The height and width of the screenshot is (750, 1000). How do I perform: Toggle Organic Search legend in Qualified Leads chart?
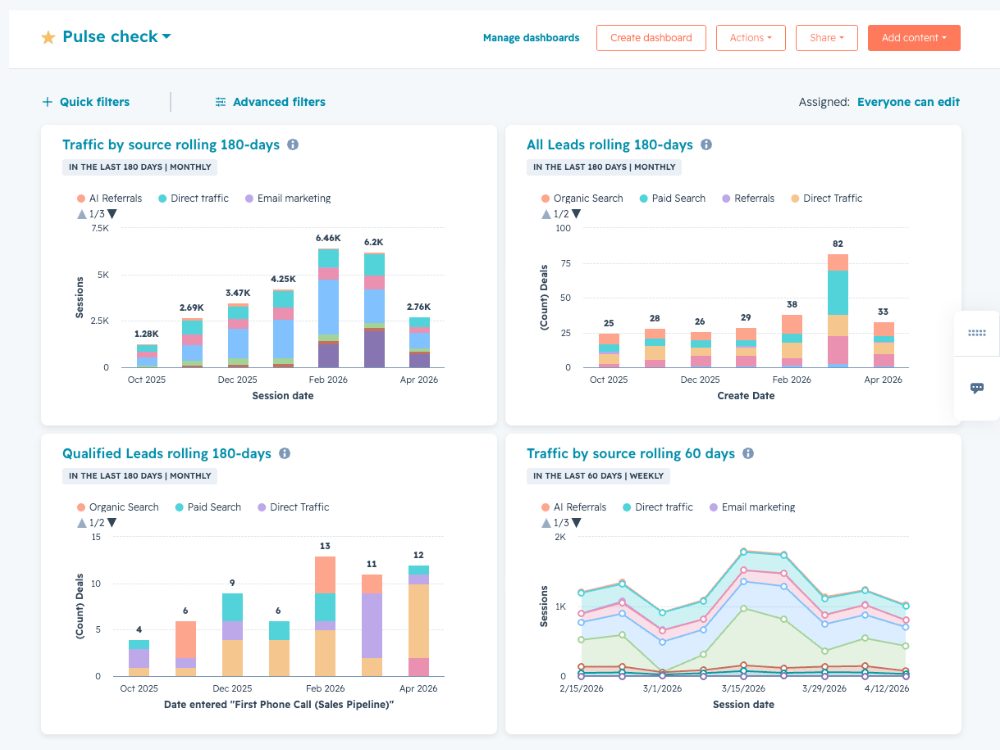coord(117,507)
